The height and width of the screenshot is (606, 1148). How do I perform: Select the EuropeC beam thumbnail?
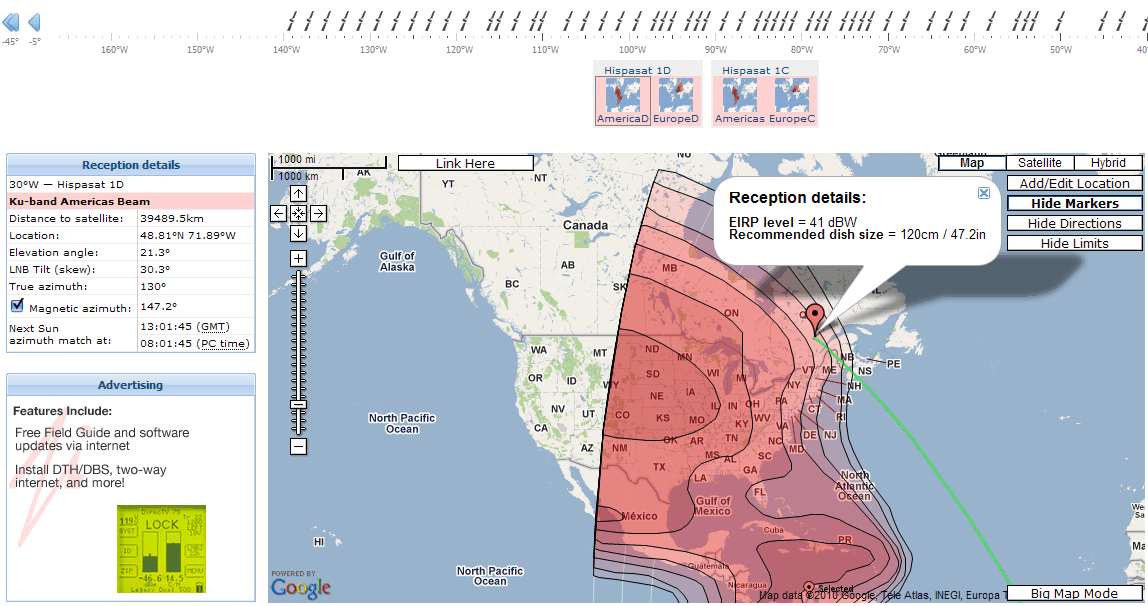[x=792, y=100]
